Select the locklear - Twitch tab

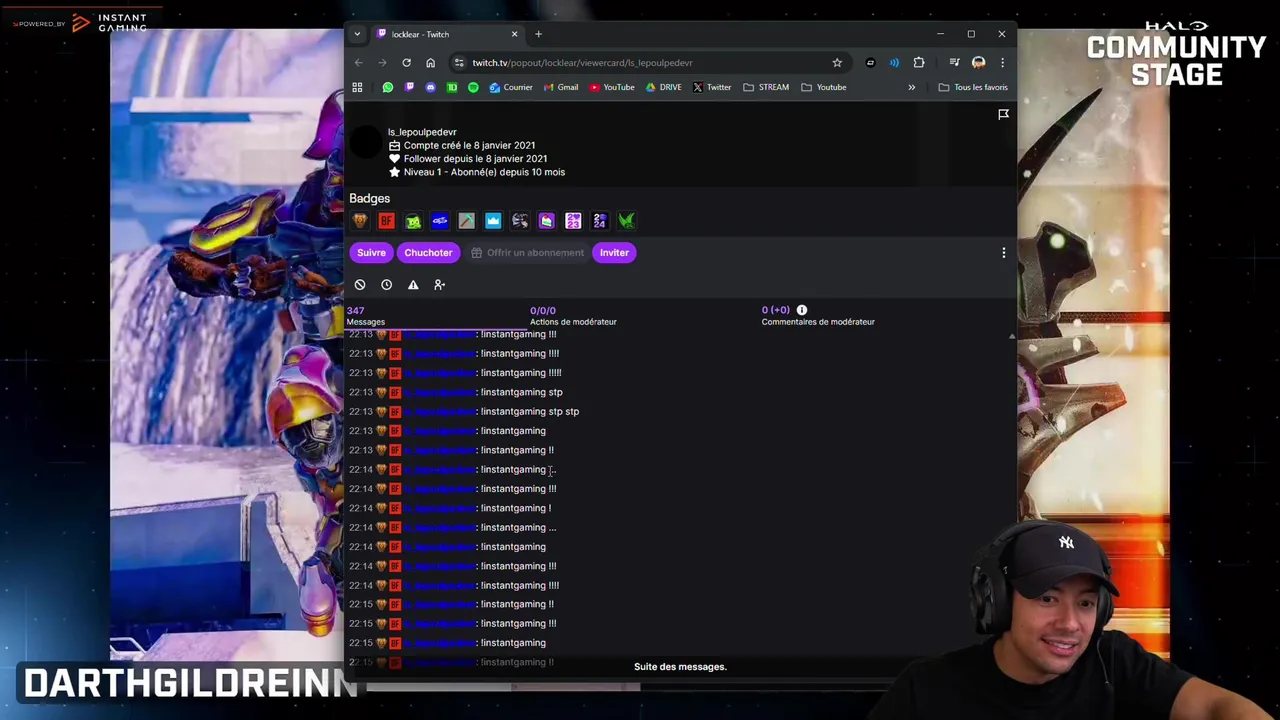[447, 35]
